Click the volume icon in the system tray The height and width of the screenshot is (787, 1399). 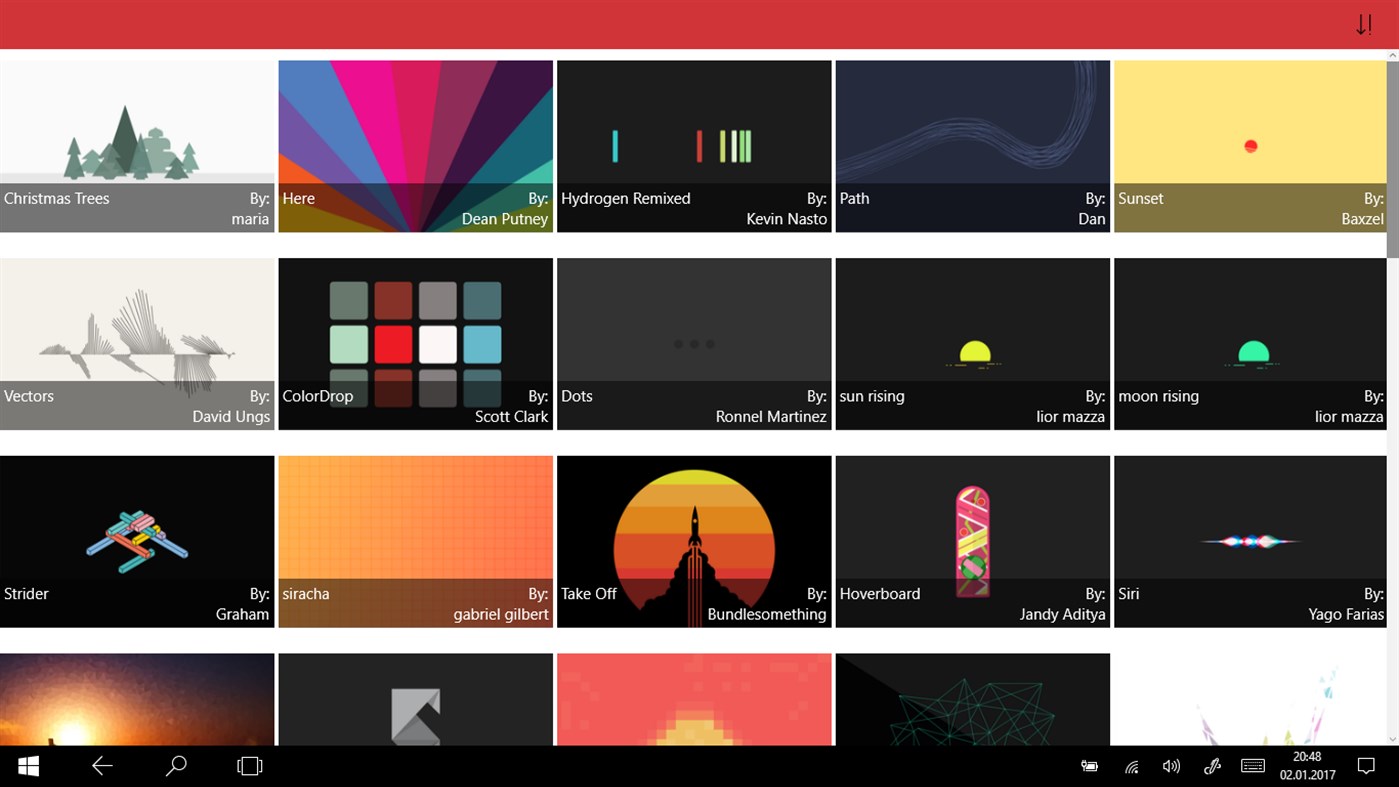(1171, 765)
